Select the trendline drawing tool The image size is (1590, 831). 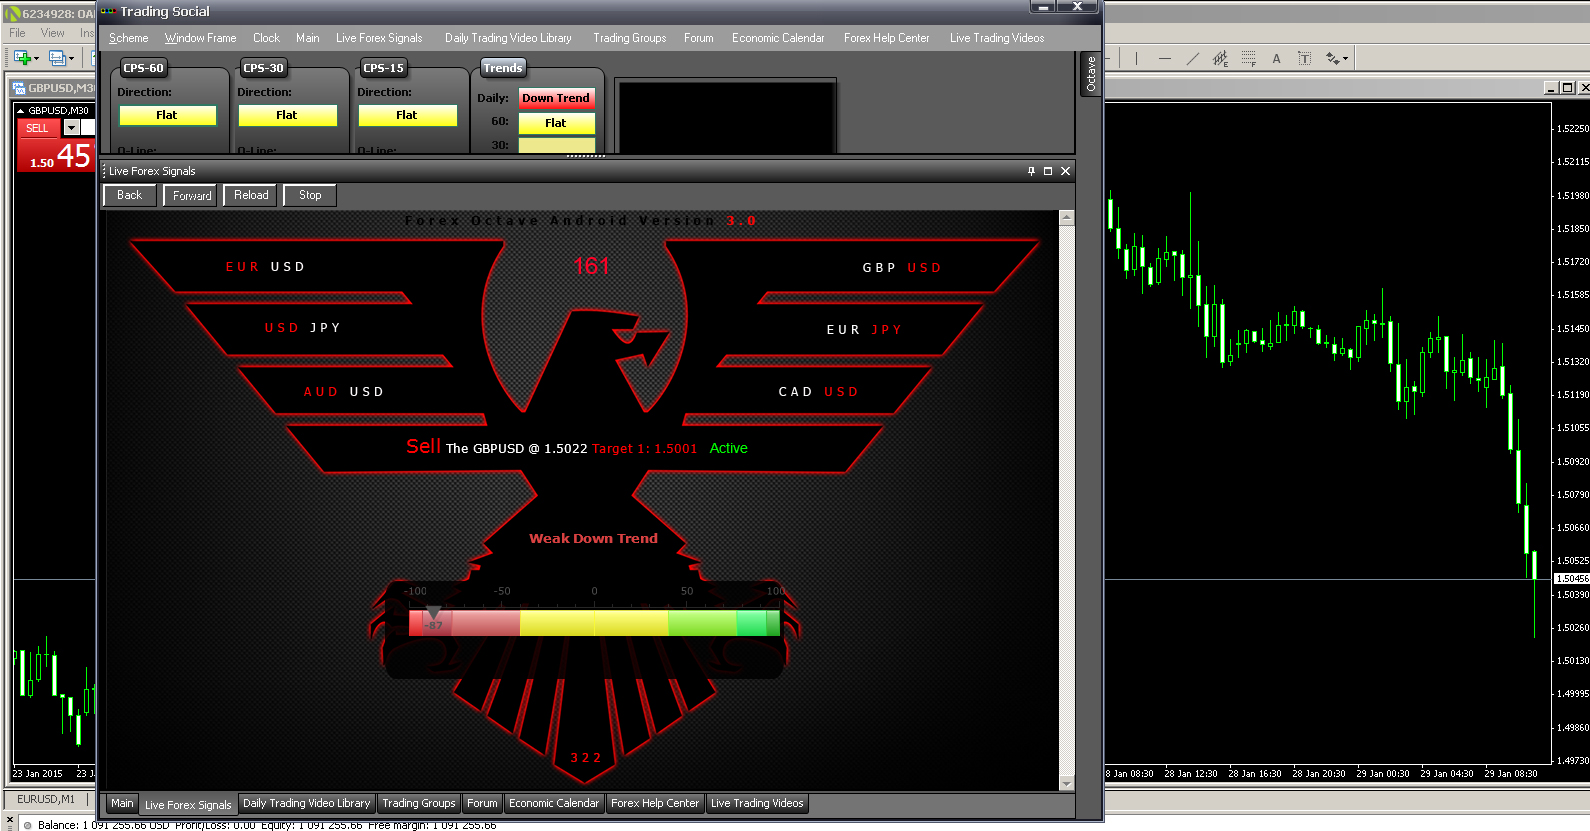1193,58
